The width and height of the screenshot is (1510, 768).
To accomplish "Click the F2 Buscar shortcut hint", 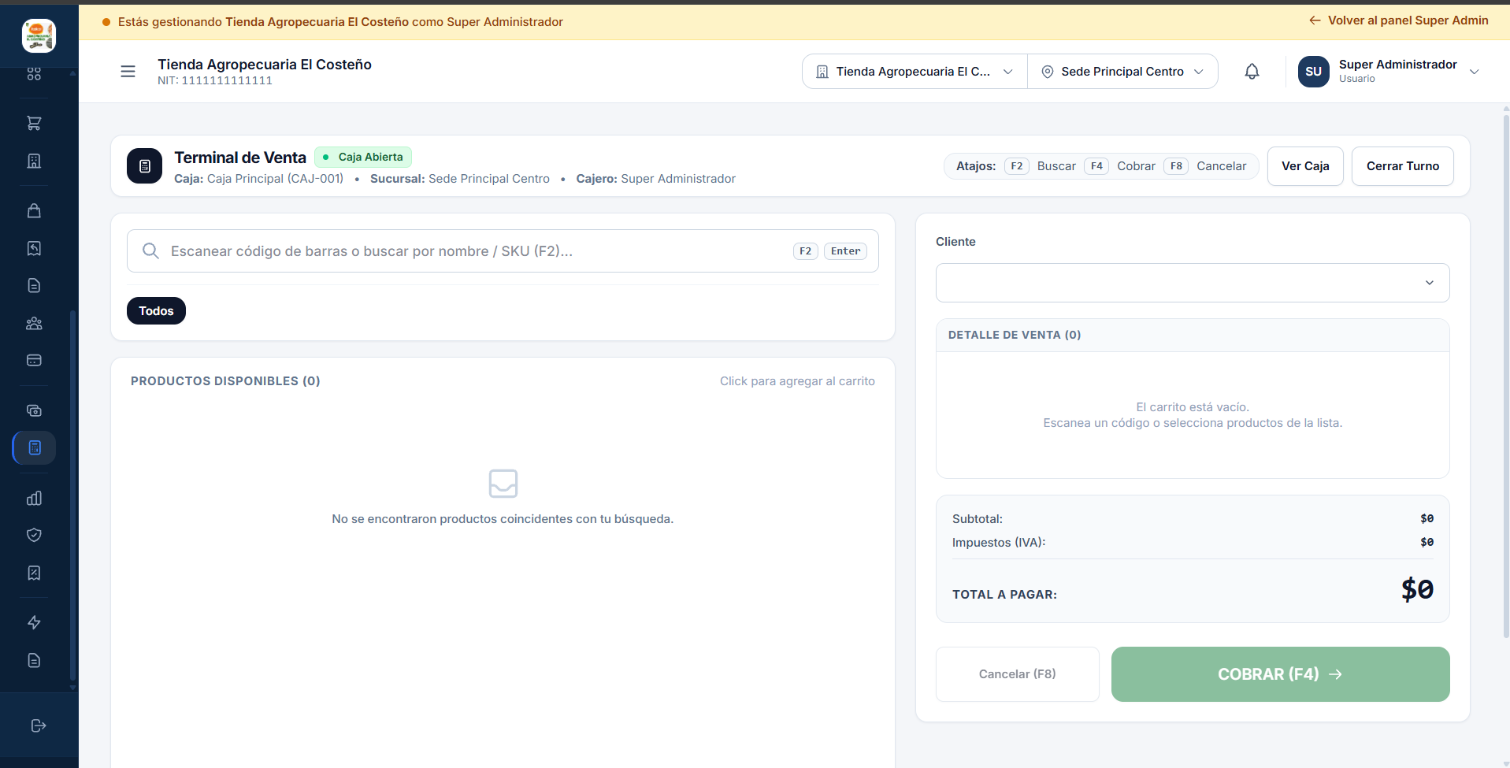I will 1040,166.
